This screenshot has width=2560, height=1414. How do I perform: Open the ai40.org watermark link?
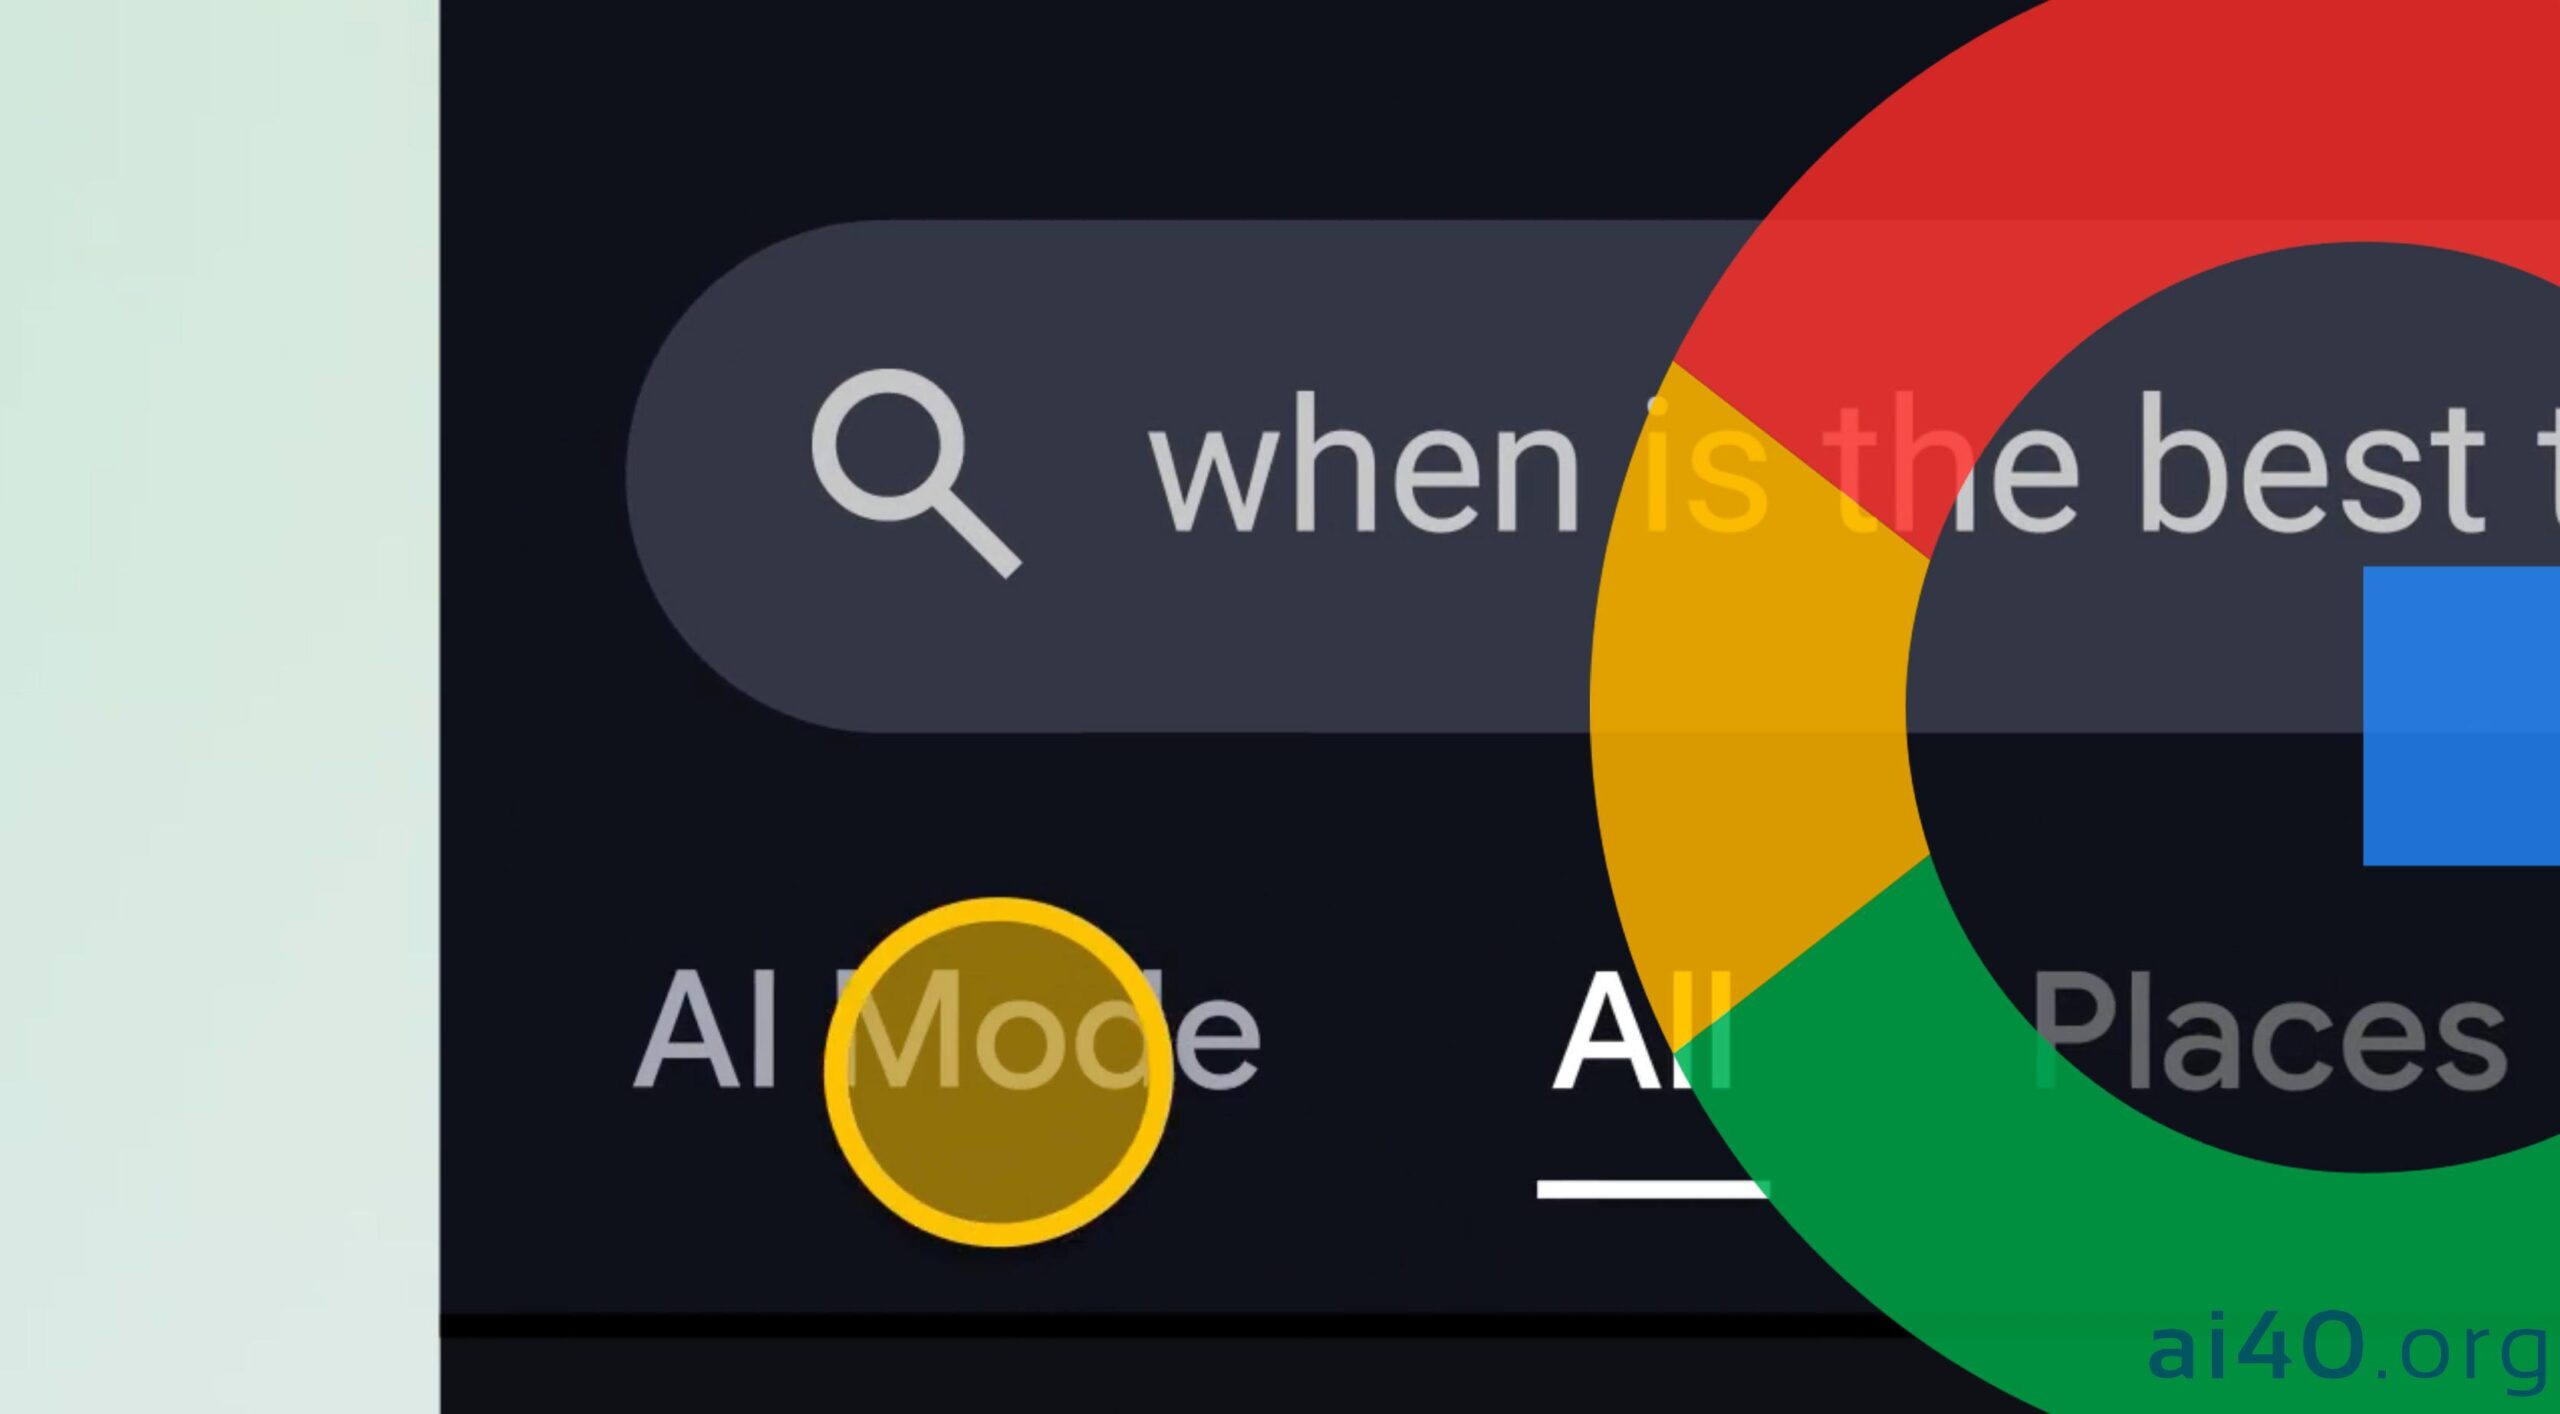point(2348,1352)
